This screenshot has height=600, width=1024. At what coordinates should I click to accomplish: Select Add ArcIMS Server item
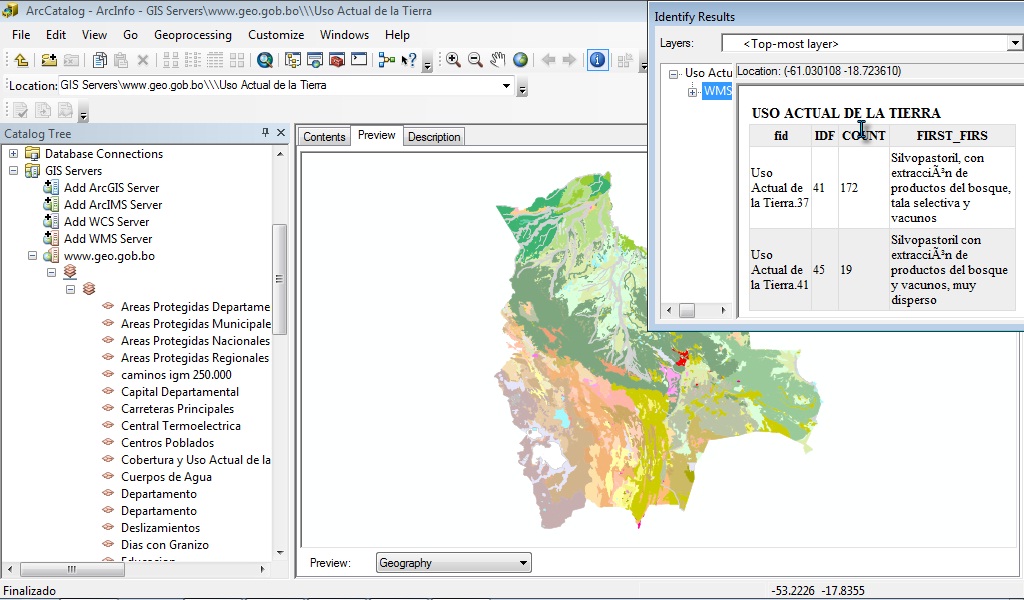click(113, 205)
